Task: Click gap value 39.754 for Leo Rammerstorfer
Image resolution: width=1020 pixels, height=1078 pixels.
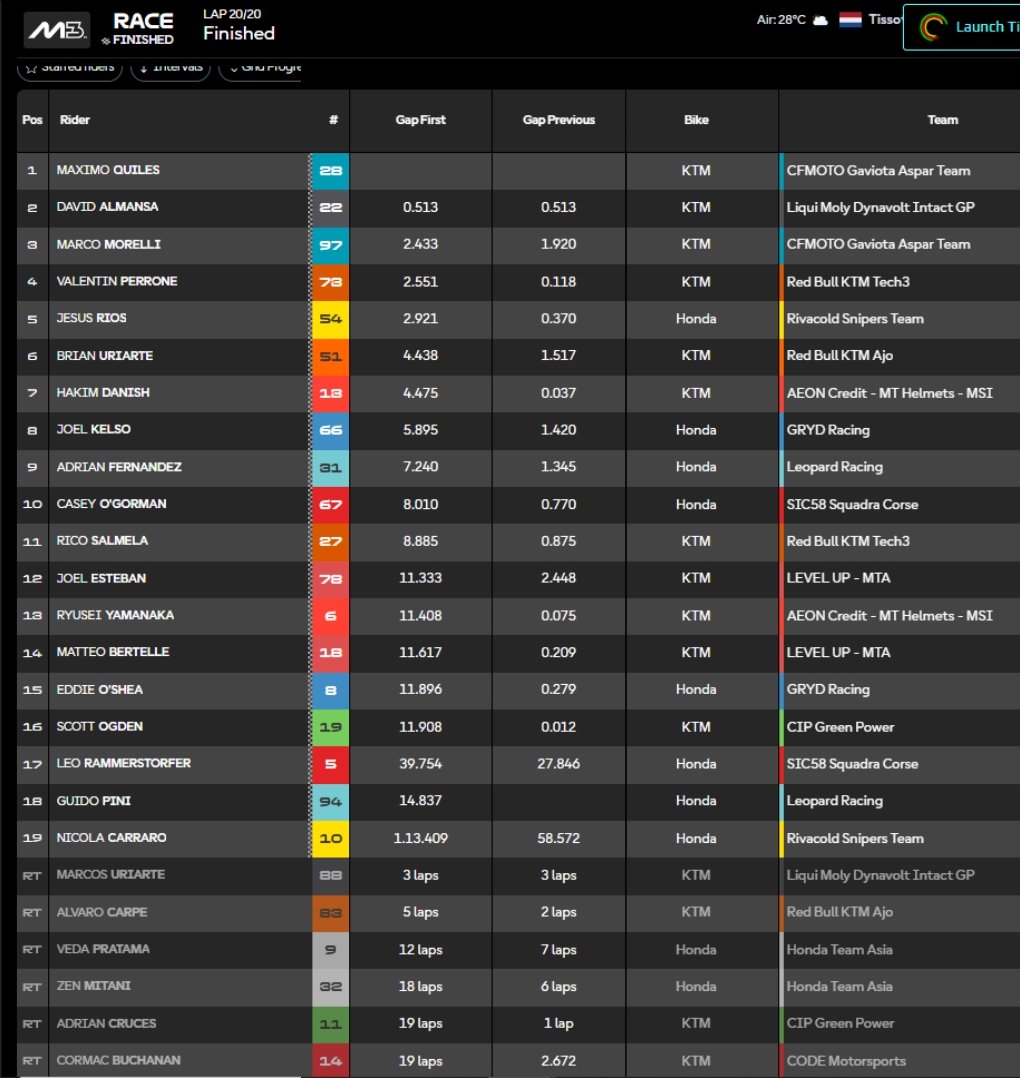Action: point(421,764)
